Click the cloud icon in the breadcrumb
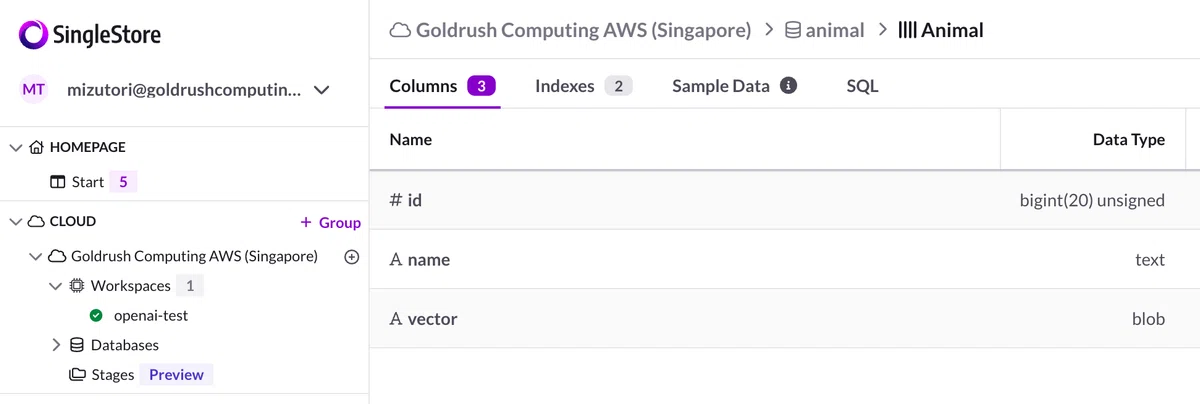Screen dimensions: 1200x404 [400, 30]
